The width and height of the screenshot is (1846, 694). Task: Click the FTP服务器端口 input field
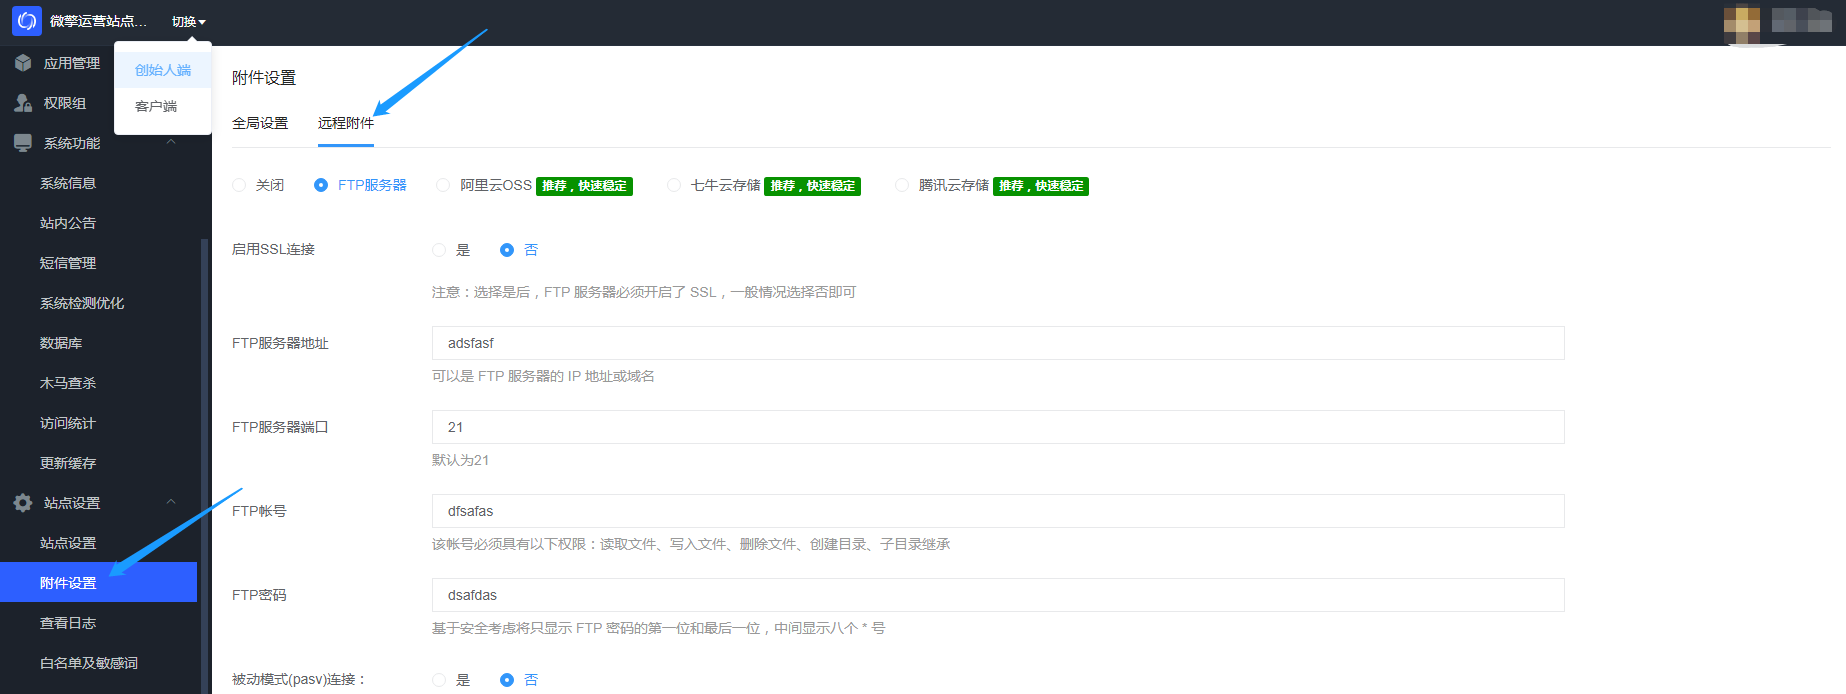998,427
